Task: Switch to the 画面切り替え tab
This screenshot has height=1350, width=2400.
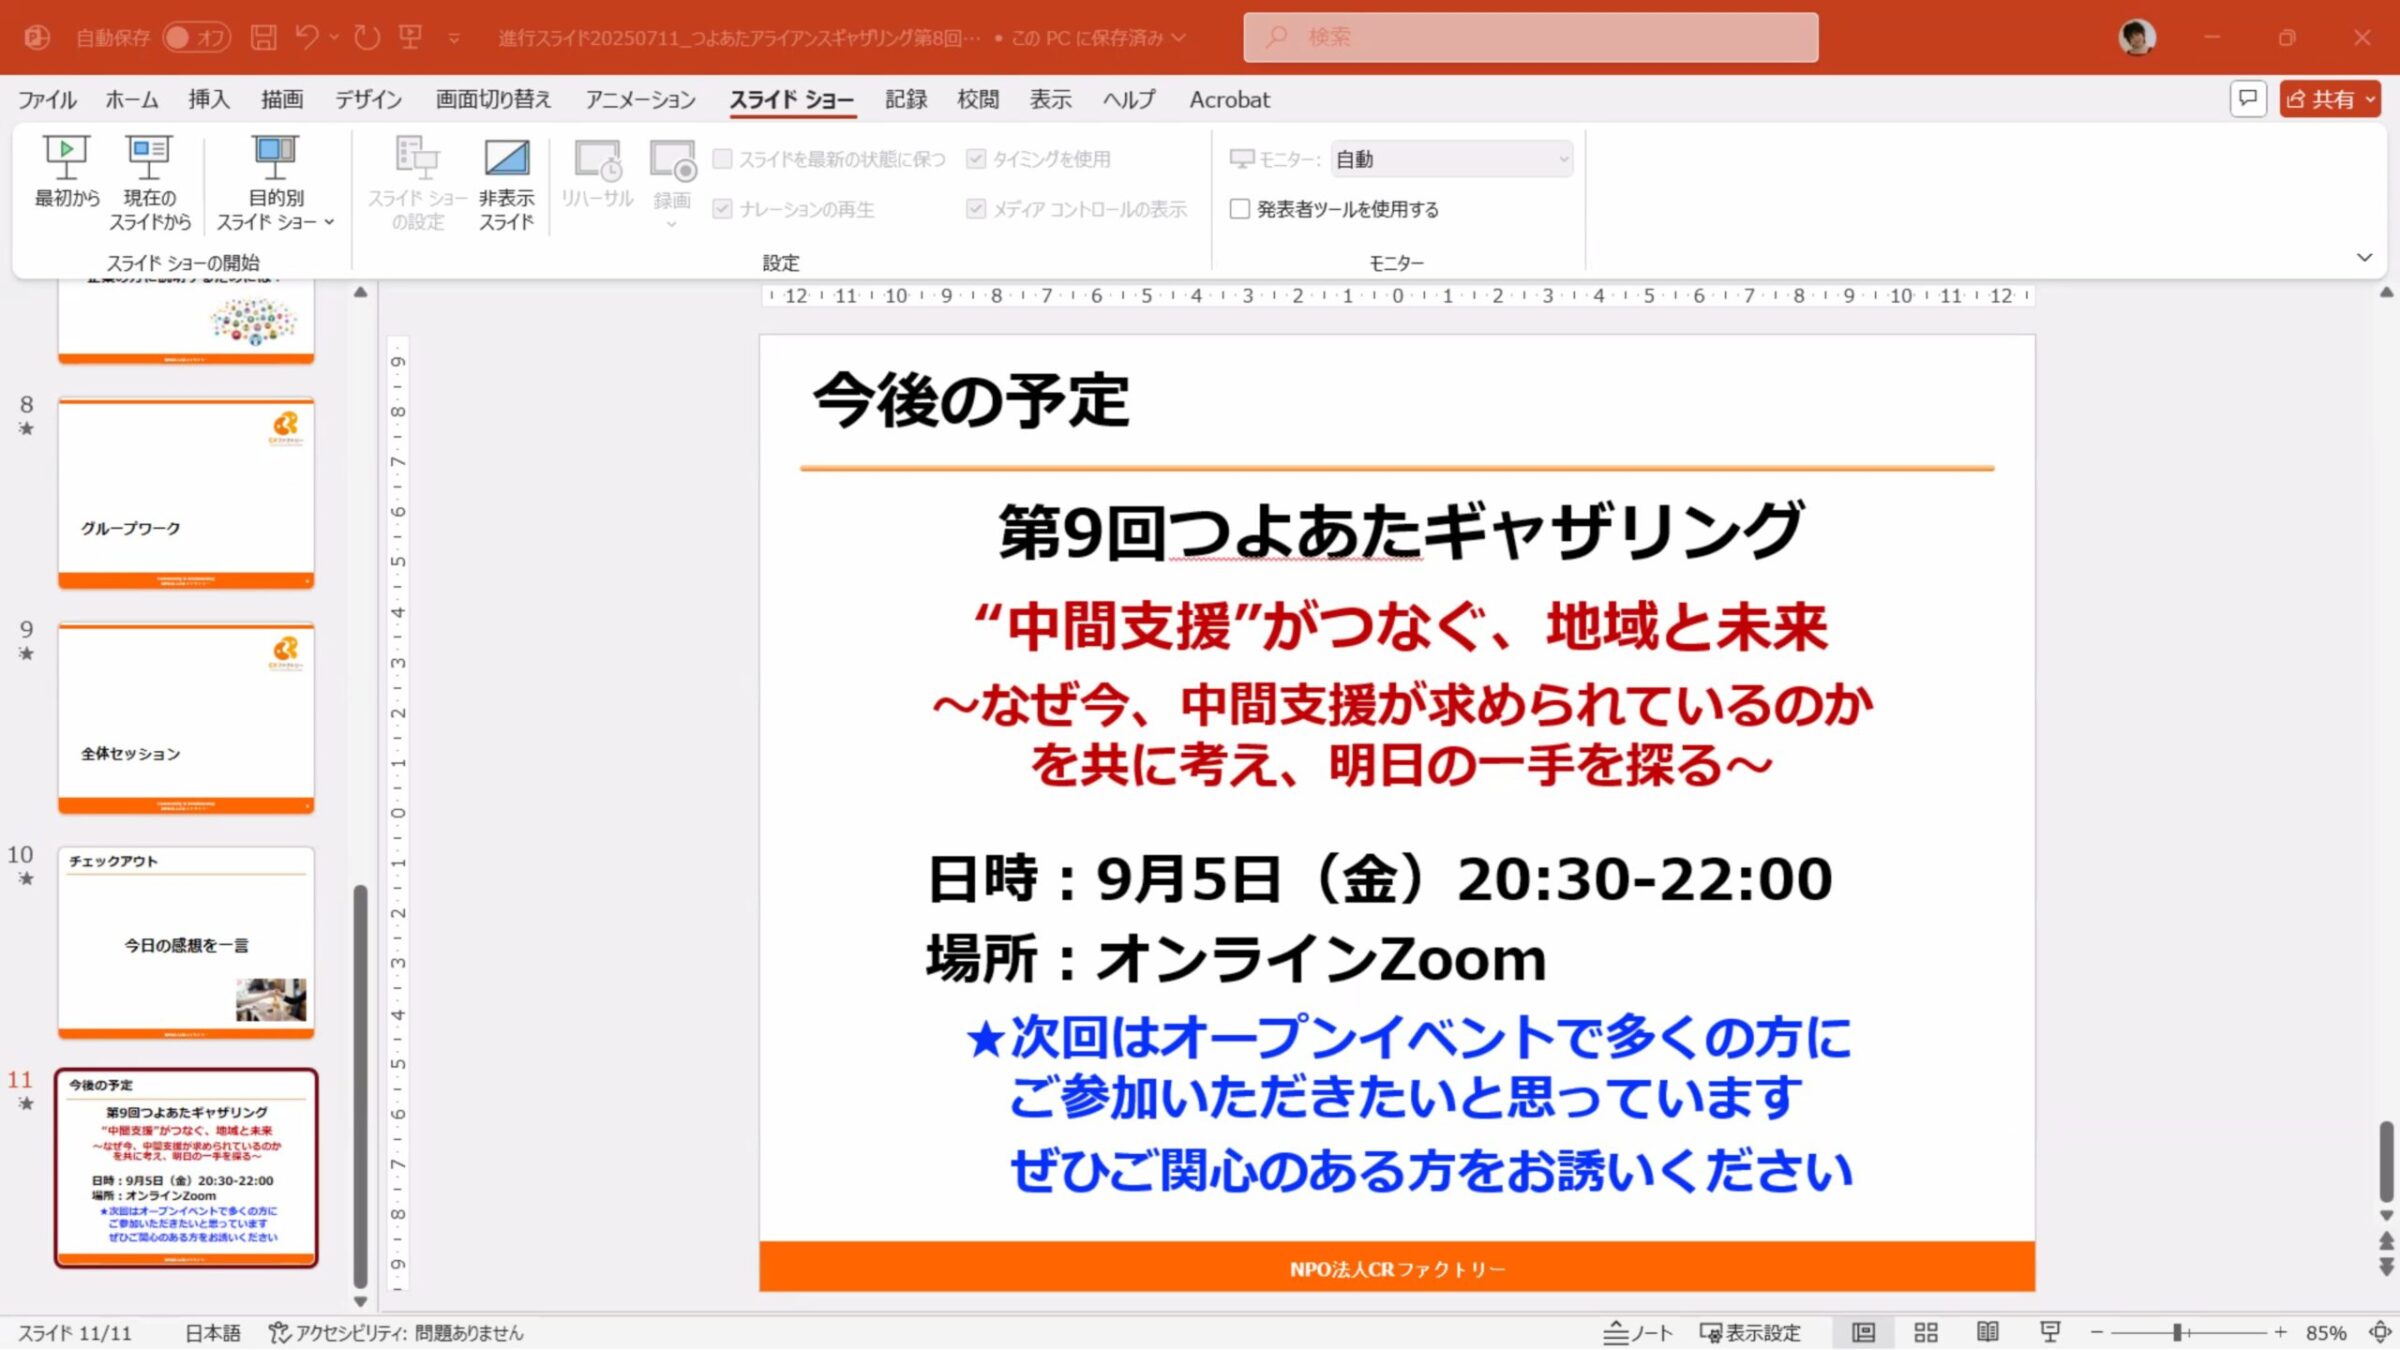Action: point(493,99)
